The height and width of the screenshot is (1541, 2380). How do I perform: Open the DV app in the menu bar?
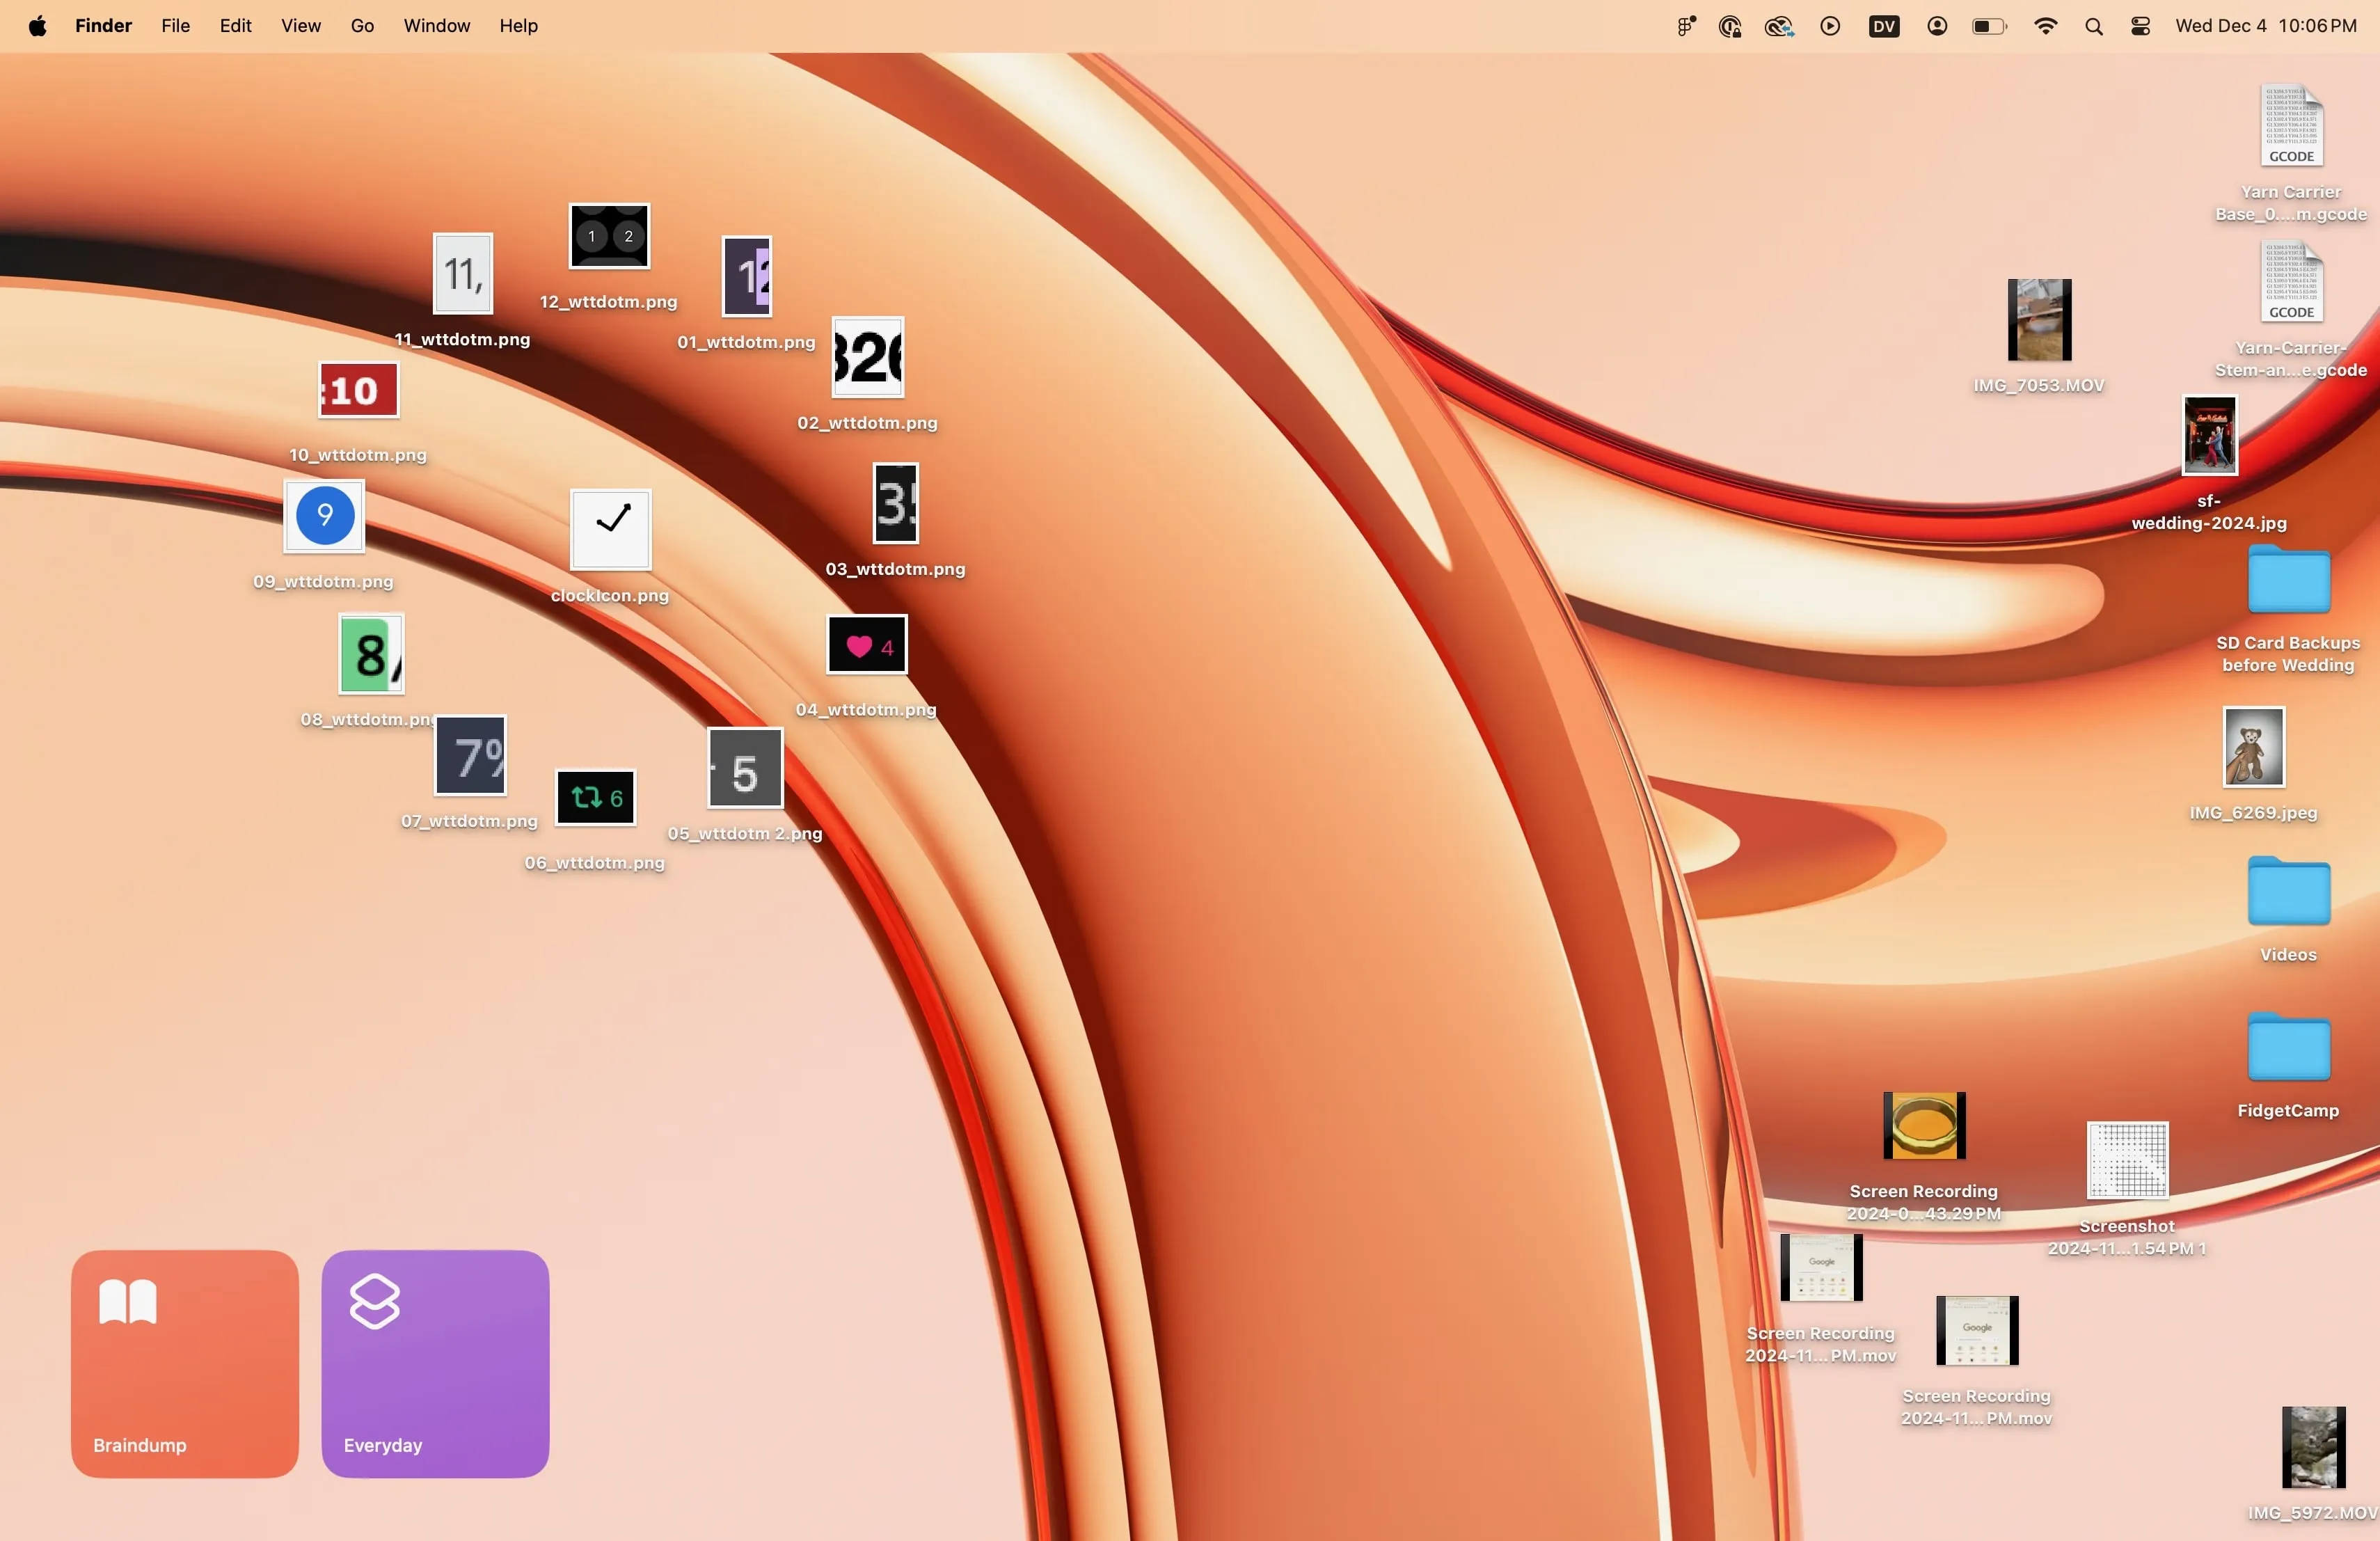[1884, 26]
